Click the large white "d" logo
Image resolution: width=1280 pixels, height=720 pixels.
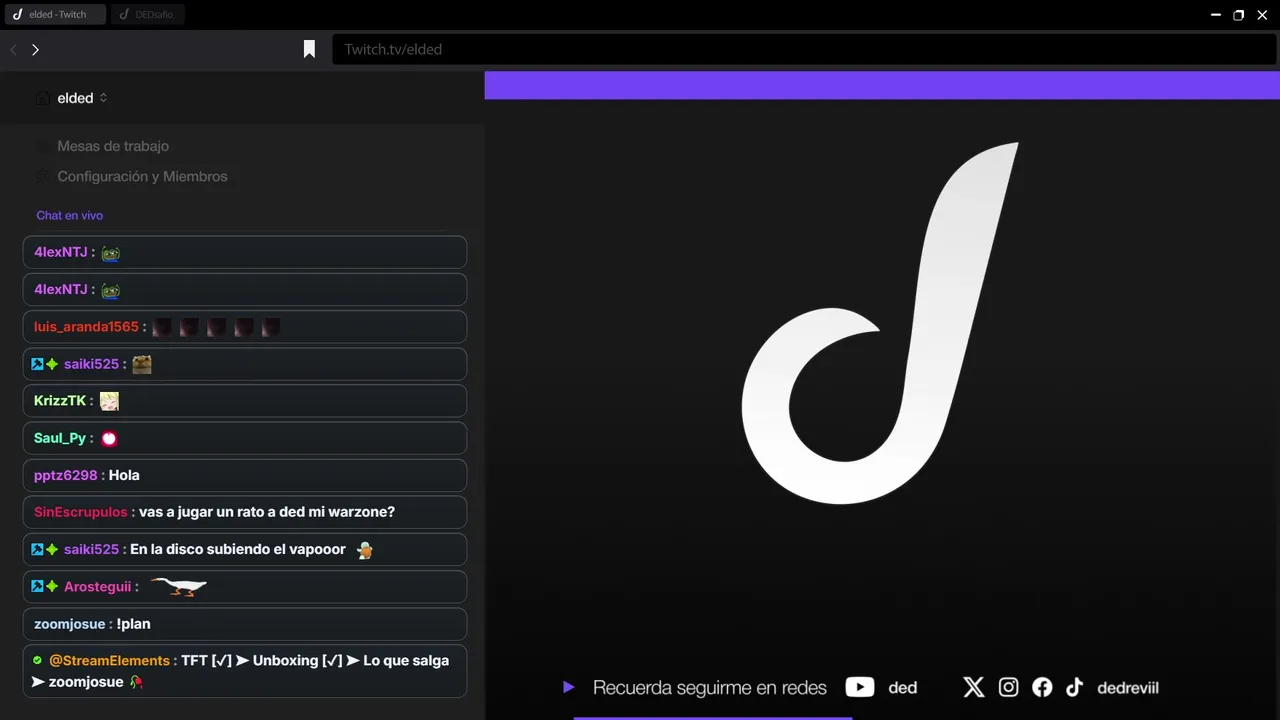(x=880, y=322)
